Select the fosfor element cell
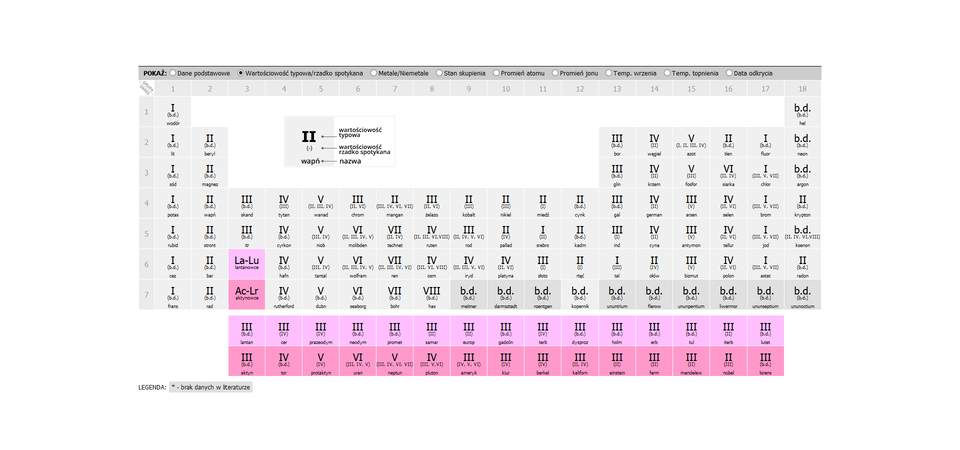 (691, 173)
